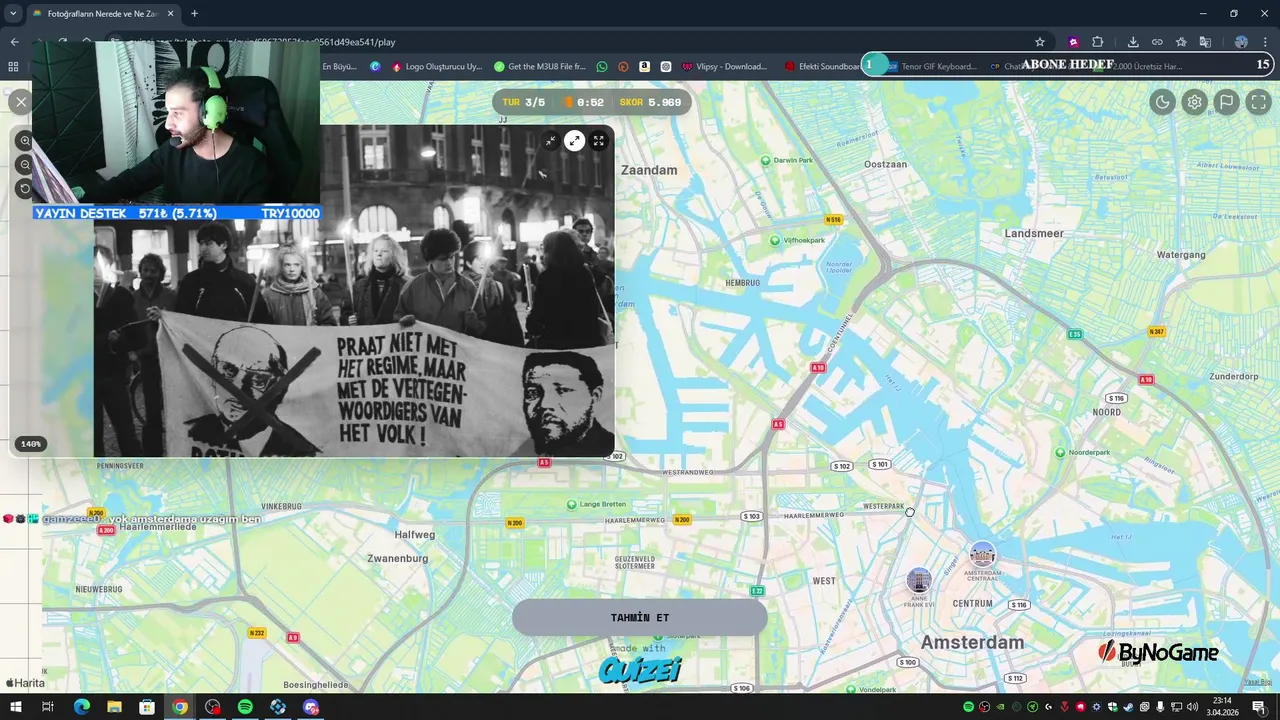The image size is (1280, 720).
Task: Submit guess with TAHMİN ET button
Action: pyautogui.click(x=640, y=617)
